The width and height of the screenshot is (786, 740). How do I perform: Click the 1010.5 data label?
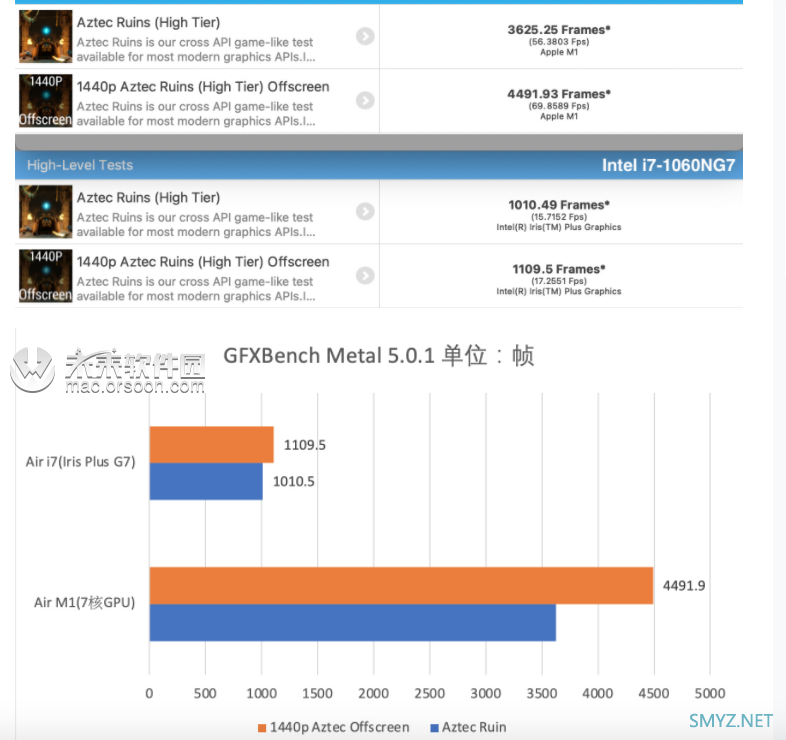(294, 482)
